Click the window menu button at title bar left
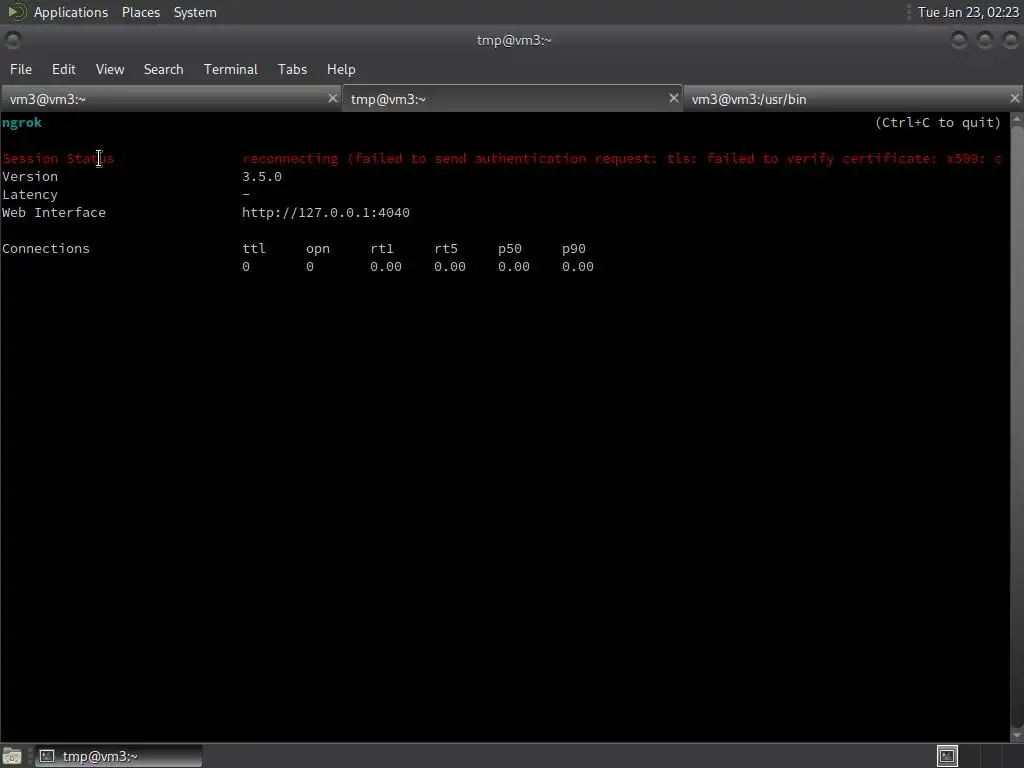The image size is (1024, 768). 12,40
